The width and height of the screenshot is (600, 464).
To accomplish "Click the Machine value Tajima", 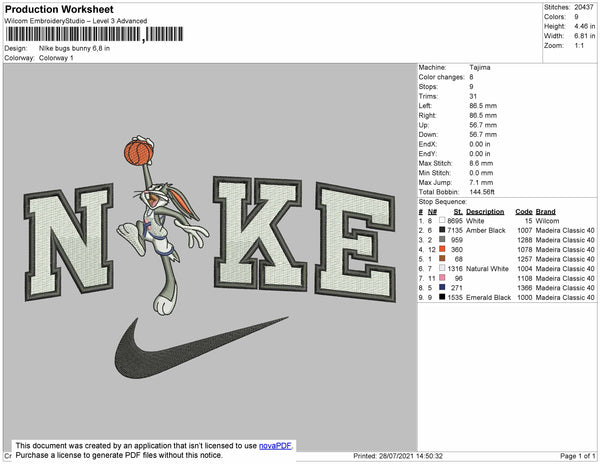I will pyautogui.click(x=479, y=67).
